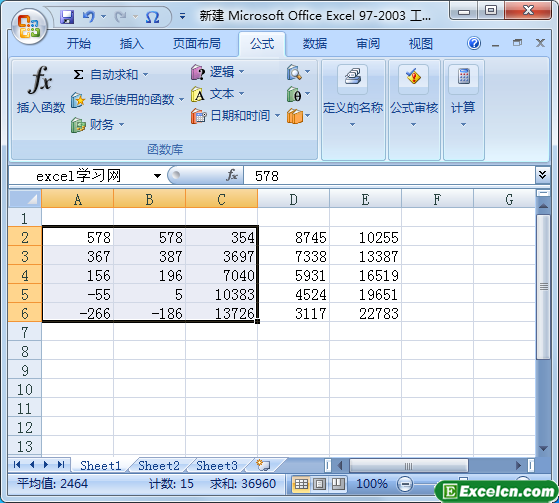Select the Sheet1 worksheet tab
The width and height of the screenshot is (559, 503).
click(x=101, y=466)
